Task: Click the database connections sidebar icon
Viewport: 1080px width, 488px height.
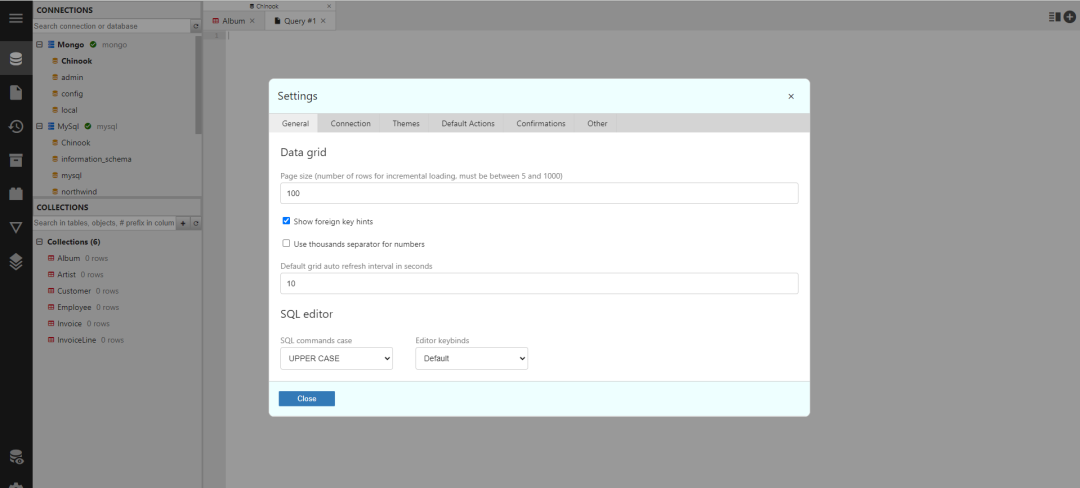Action: [x=16, y=58]
